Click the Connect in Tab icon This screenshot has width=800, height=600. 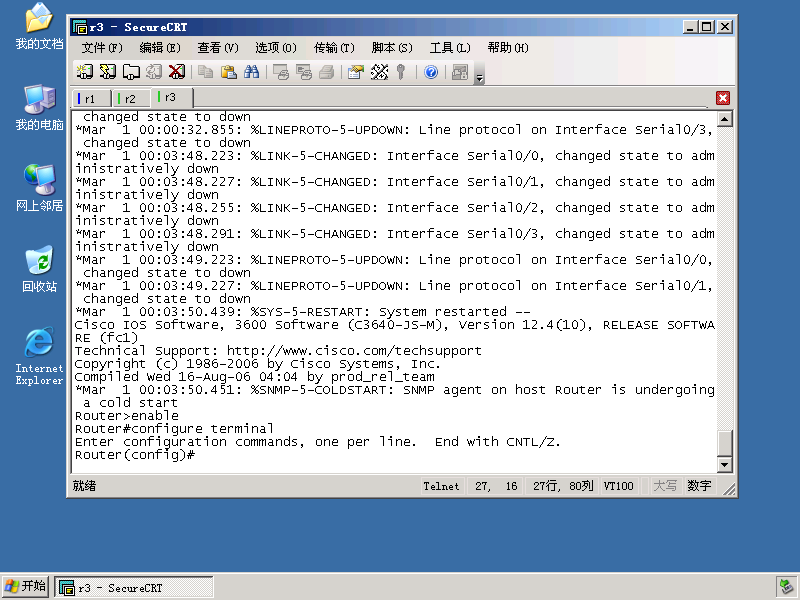[131, 72]
